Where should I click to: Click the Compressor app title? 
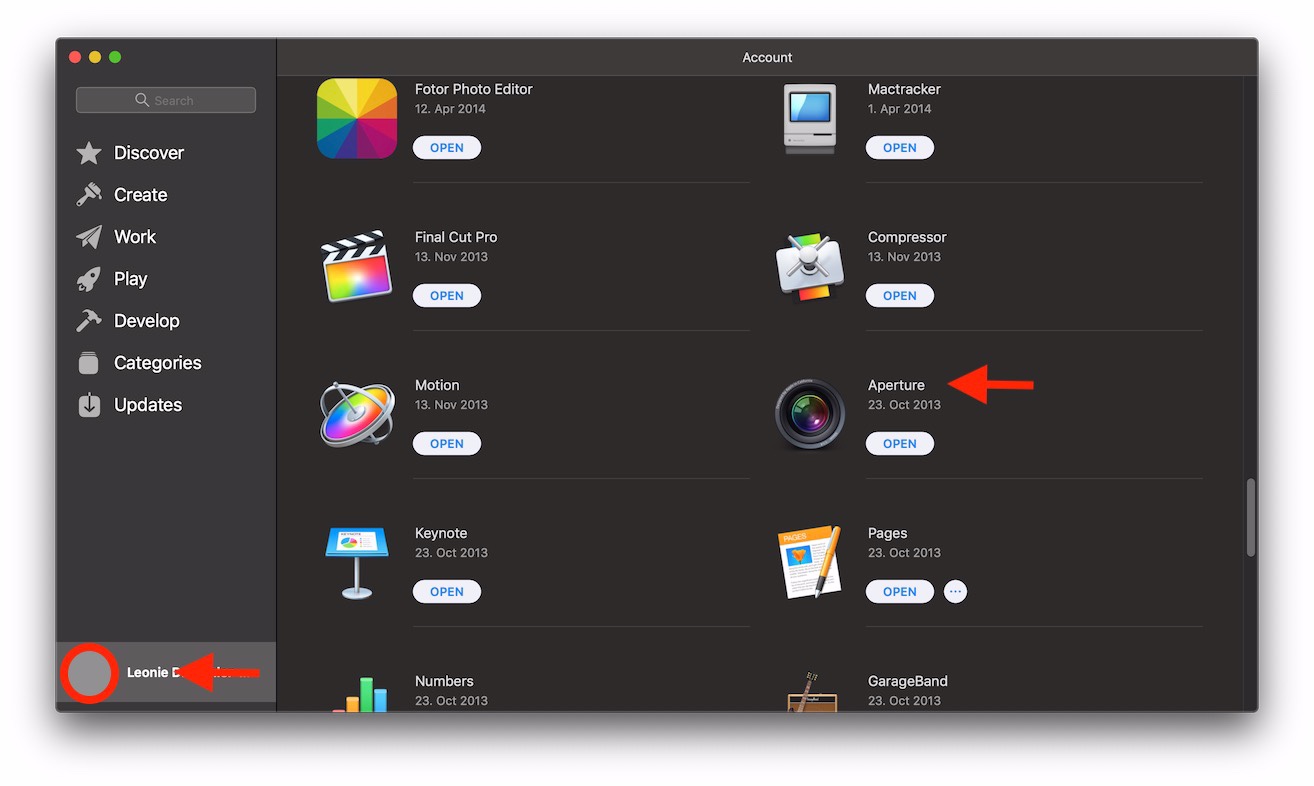907,237
